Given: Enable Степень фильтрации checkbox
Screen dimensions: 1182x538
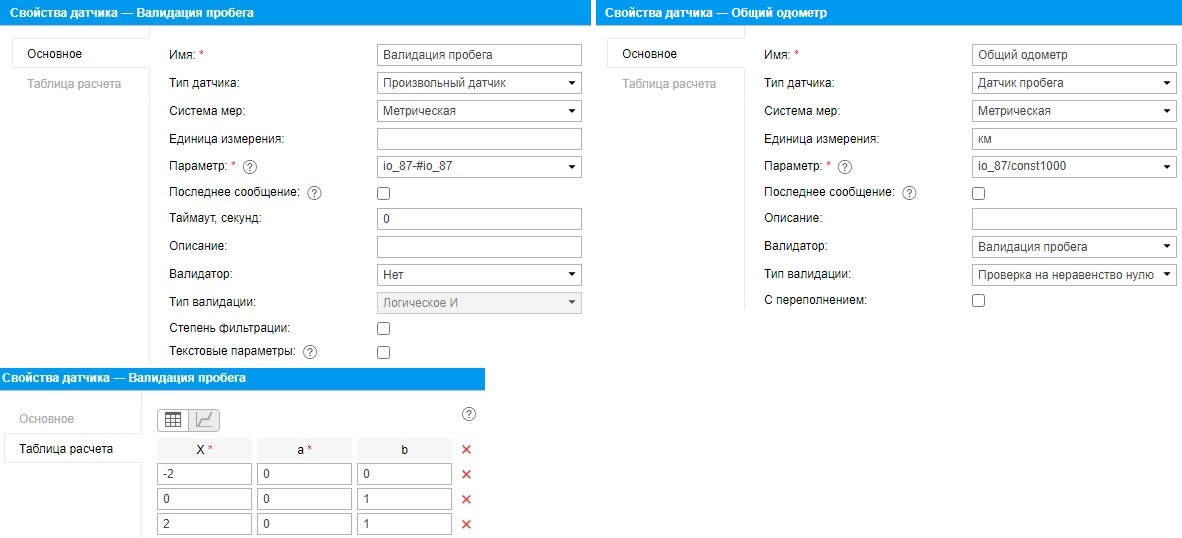Looking at the screenshot, I should (x=383, y=328).
